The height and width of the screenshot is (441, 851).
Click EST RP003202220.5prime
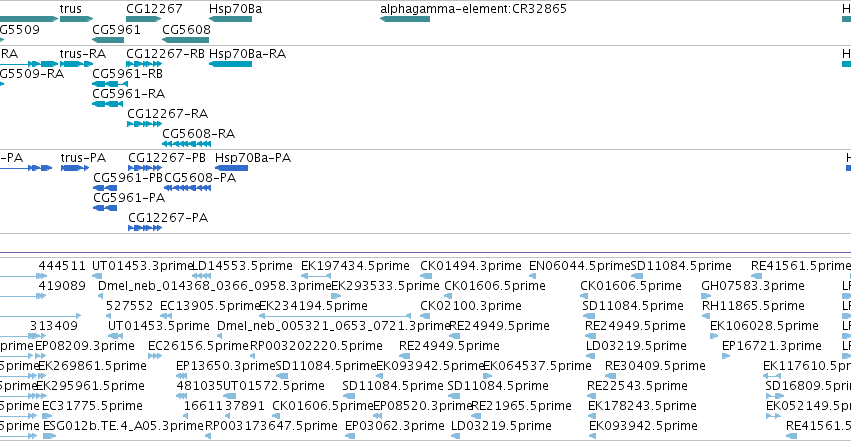316,347
